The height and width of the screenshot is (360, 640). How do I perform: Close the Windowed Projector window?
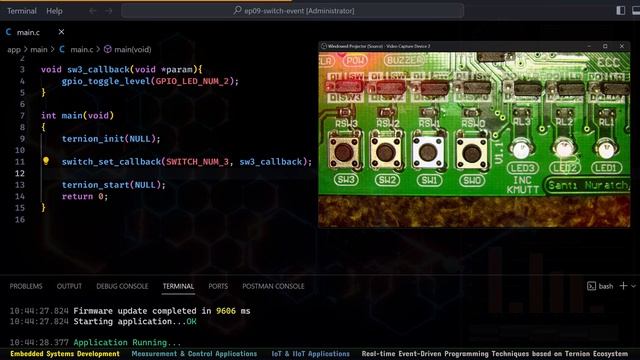[622, 46]
